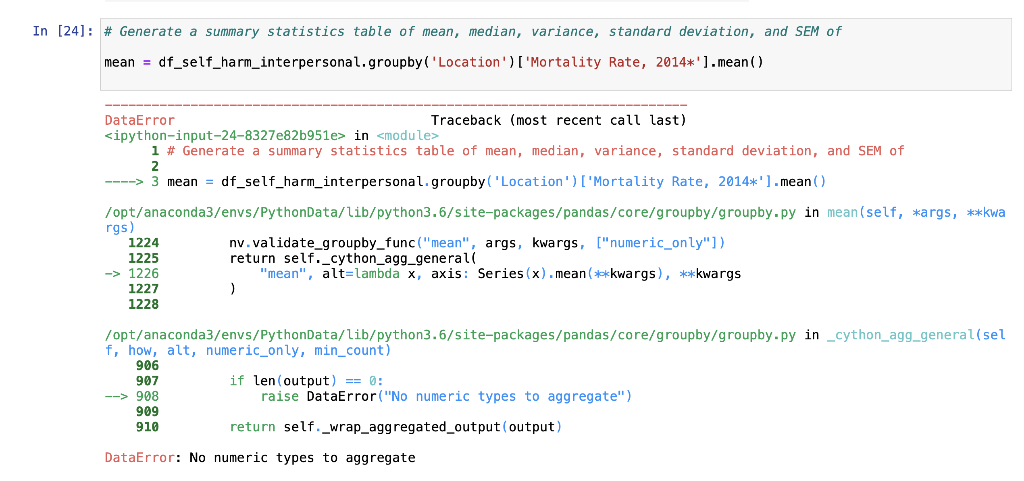1024x481 pixels.
Task: Click the comment line in the code cell
Action: [473, 31]
